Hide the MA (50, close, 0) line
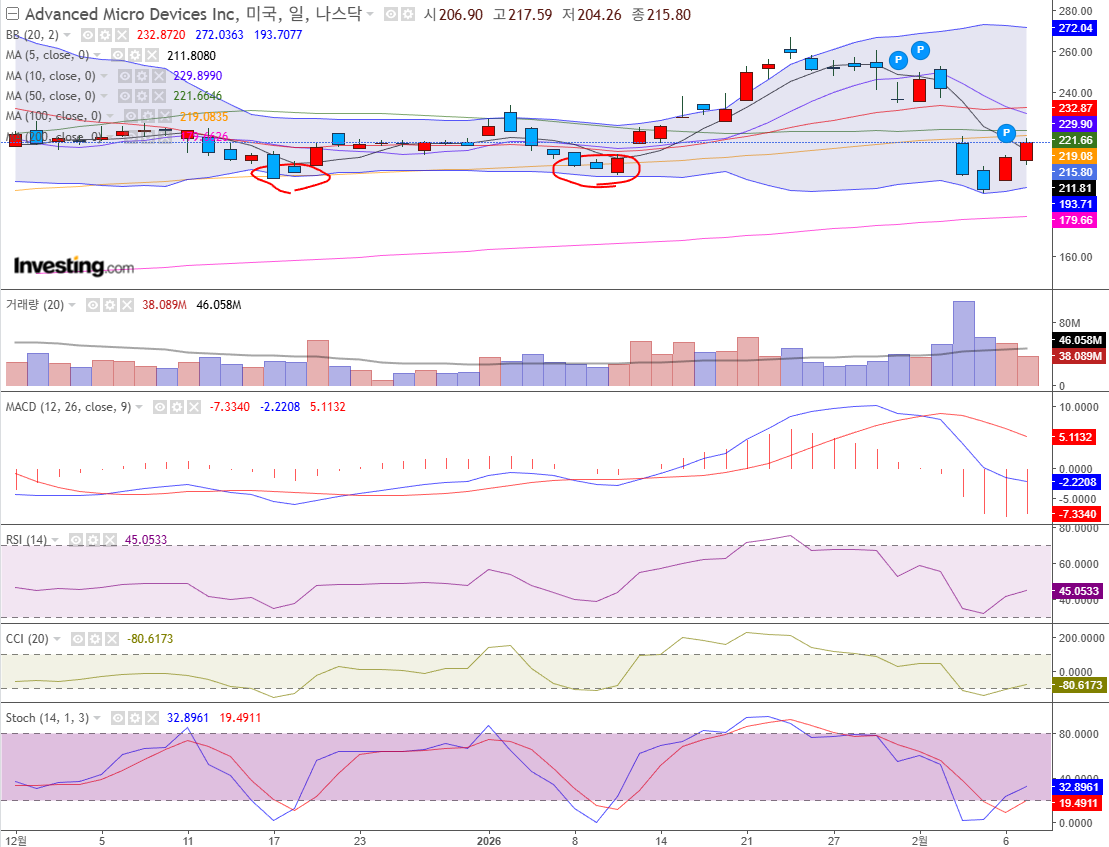 [124, 95]
